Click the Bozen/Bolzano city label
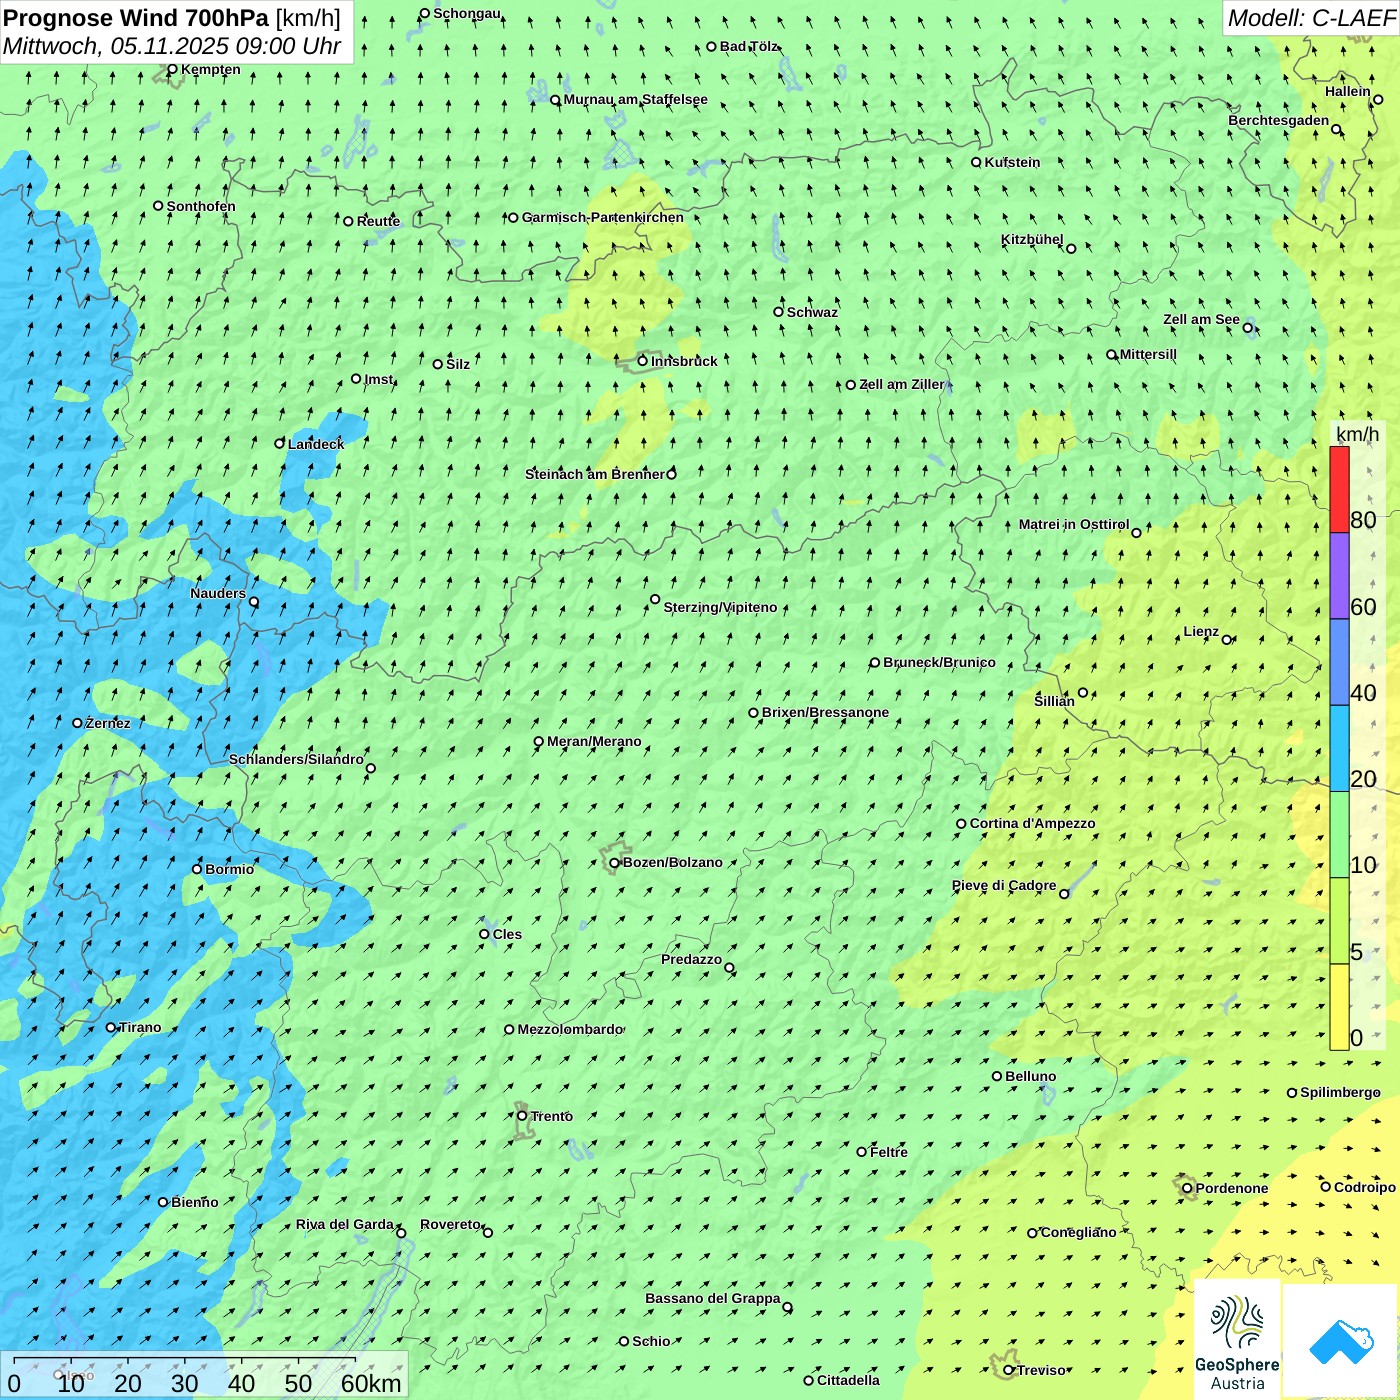The image size is (1400, 1400). [672, 862]
